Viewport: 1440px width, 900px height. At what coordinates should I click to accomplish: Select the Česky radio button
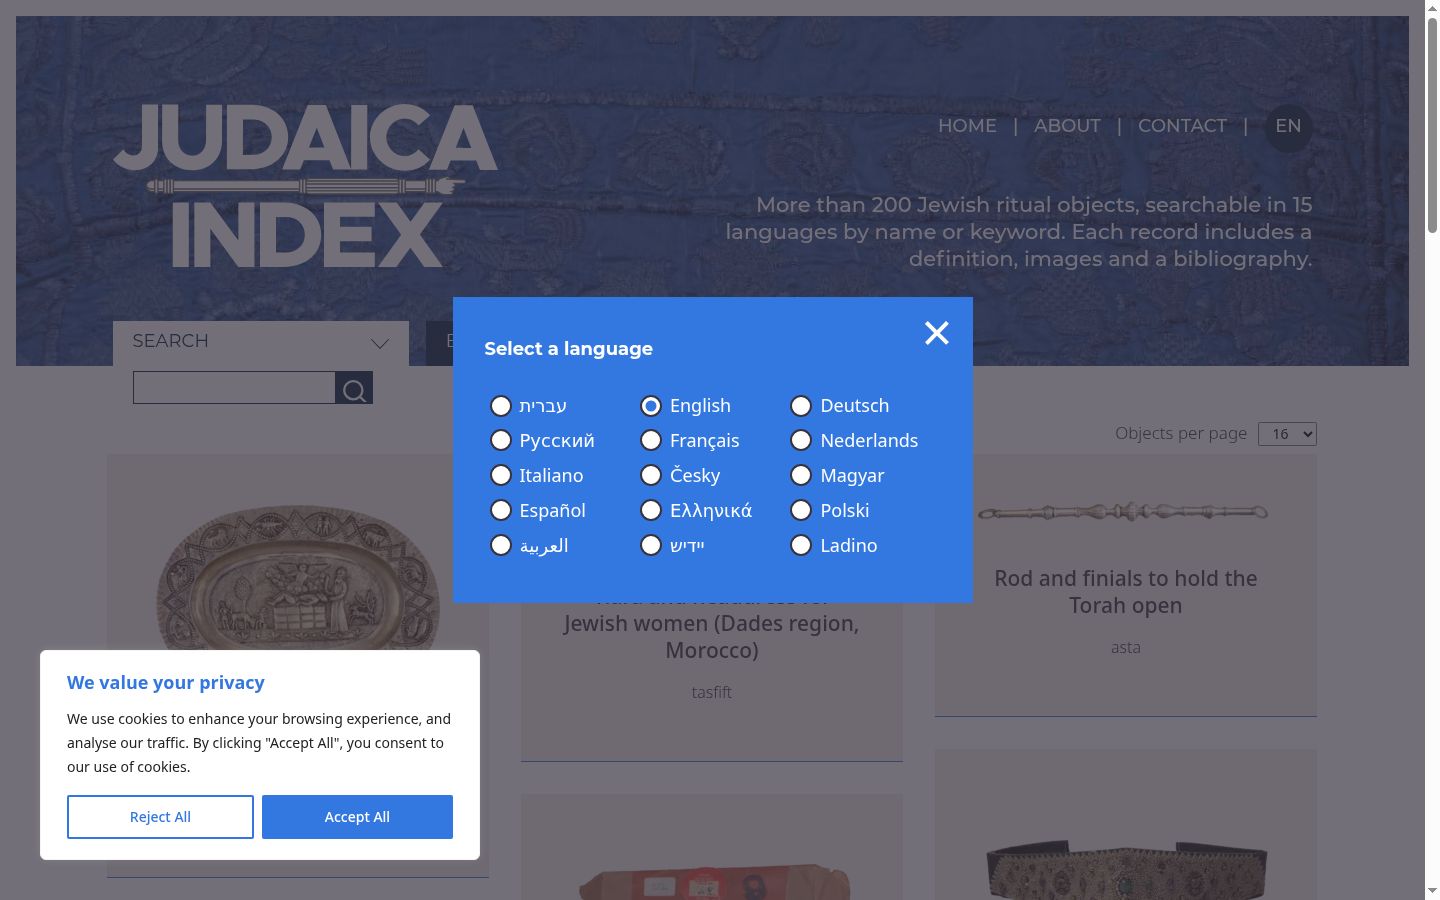tap(651, 476)
